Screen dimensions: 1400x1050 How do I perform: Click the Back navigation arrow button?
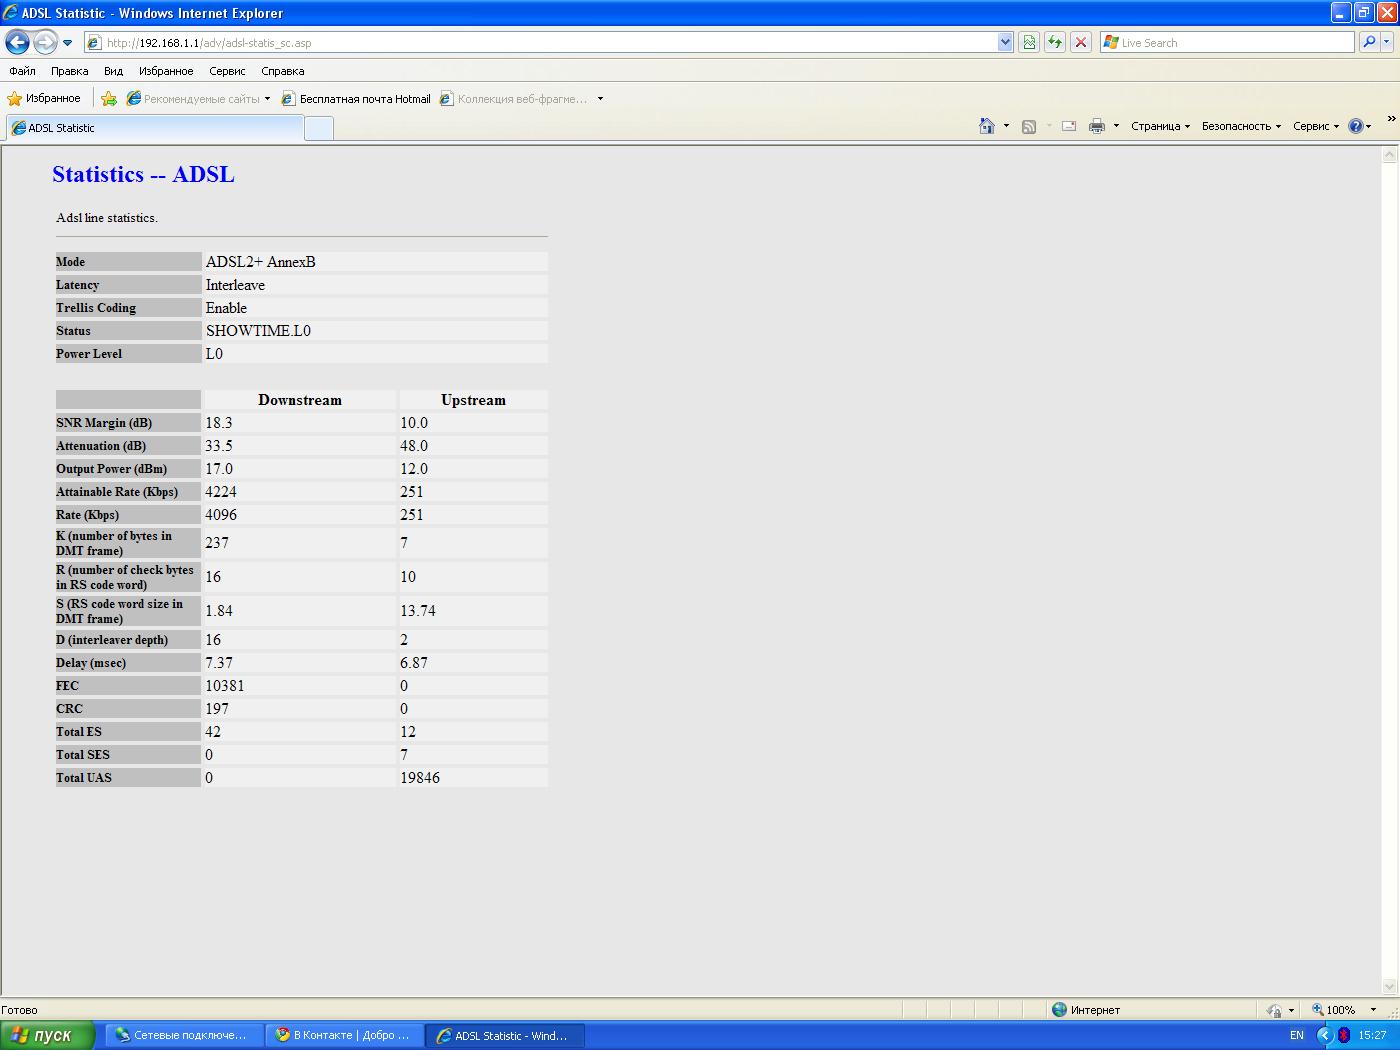(17, 42)
